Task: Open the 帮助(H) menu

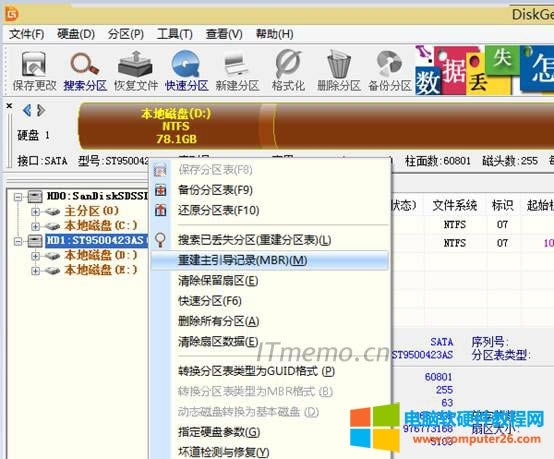Action: click(x=275, y=34)
